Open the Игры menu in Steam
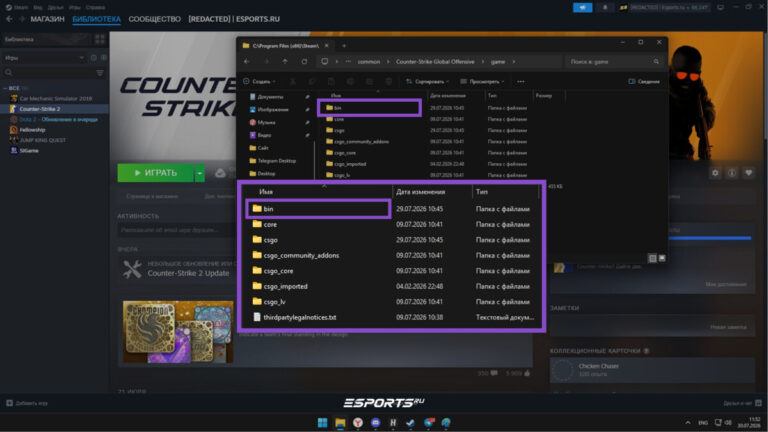This screenshot has width=768, height=432. coord(74,7)
